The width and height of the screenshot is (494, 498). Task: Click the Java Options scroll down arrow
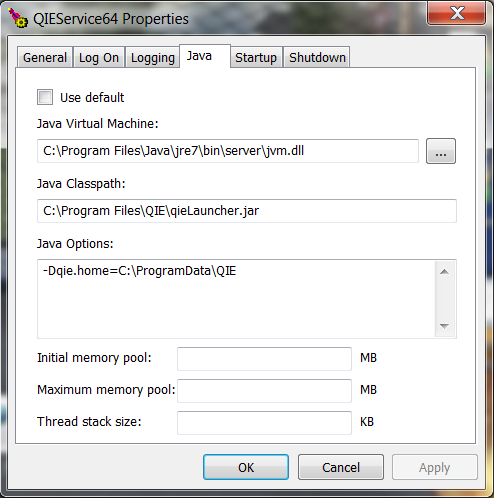click(x=444, y=326)
